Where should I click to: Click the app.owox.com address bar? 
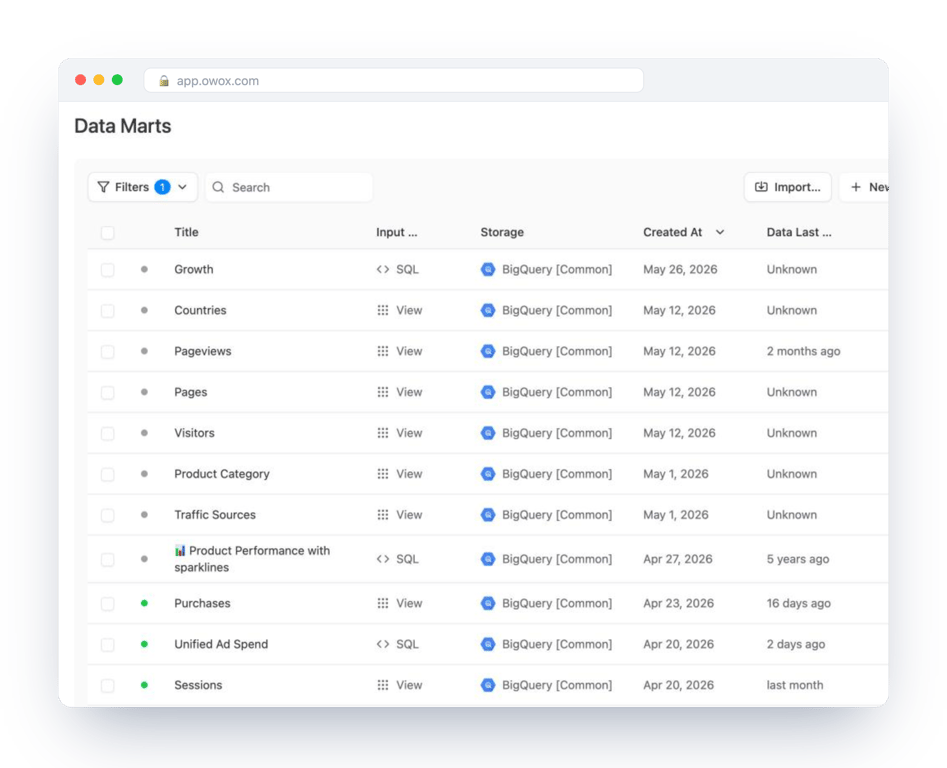pyautogui.click(x=394, y=80)
